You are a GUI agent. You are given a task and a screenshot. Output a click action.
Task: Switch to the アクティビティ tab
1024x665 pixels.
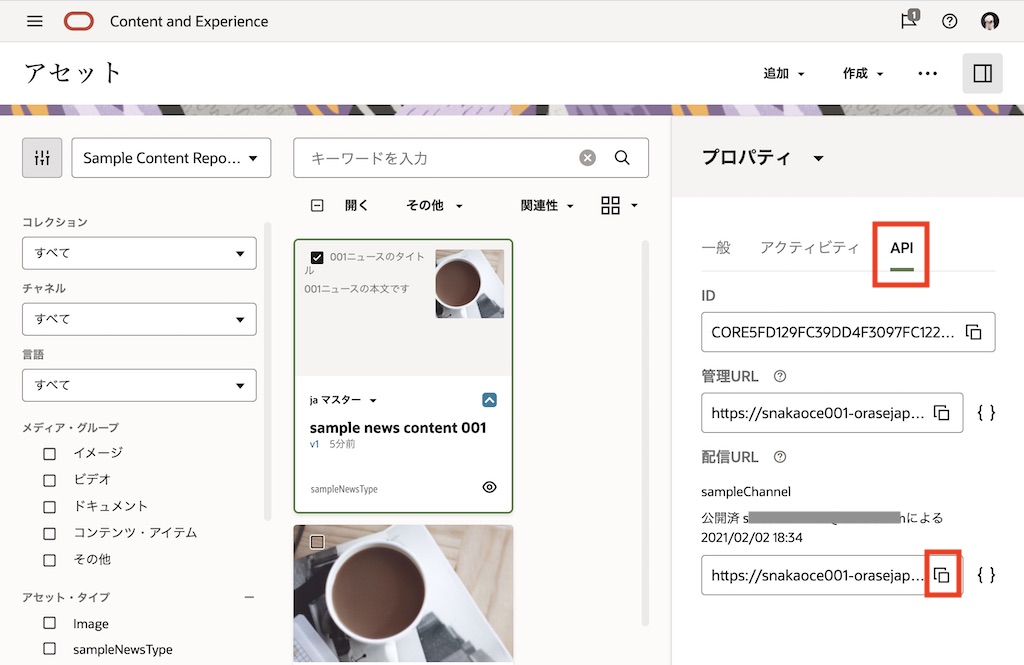click(x=808, y=248)
